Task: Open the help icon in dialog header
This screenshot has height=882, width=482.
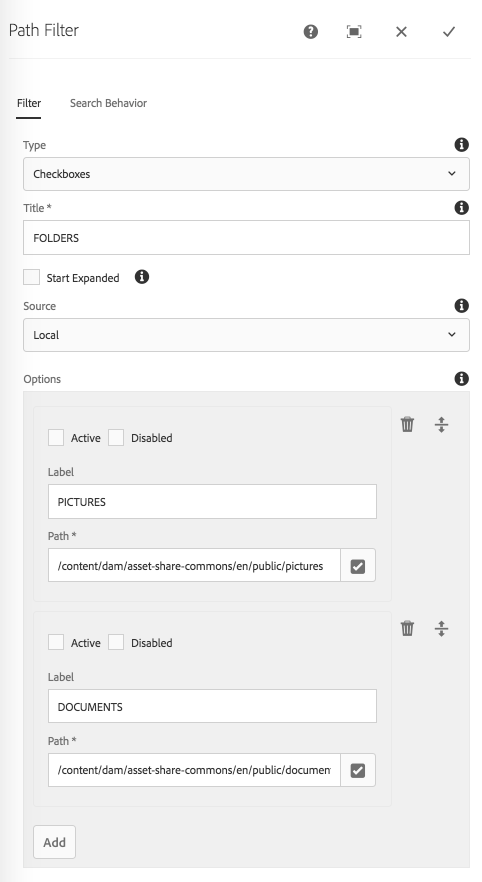Action: [x=310, y=32]
